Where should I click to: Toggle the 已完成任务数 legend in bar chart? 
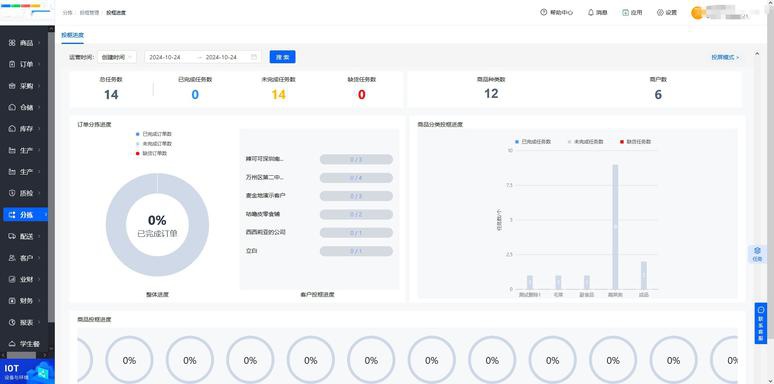[x=533, y=142]
